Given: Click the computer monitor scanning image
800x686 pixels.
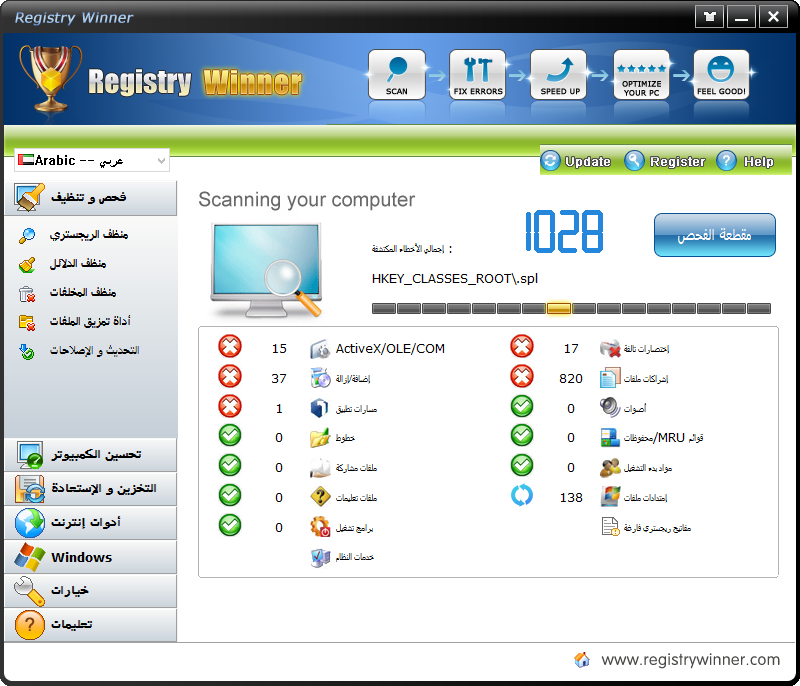Looking at the screenshot, I should tap(266, 270).
